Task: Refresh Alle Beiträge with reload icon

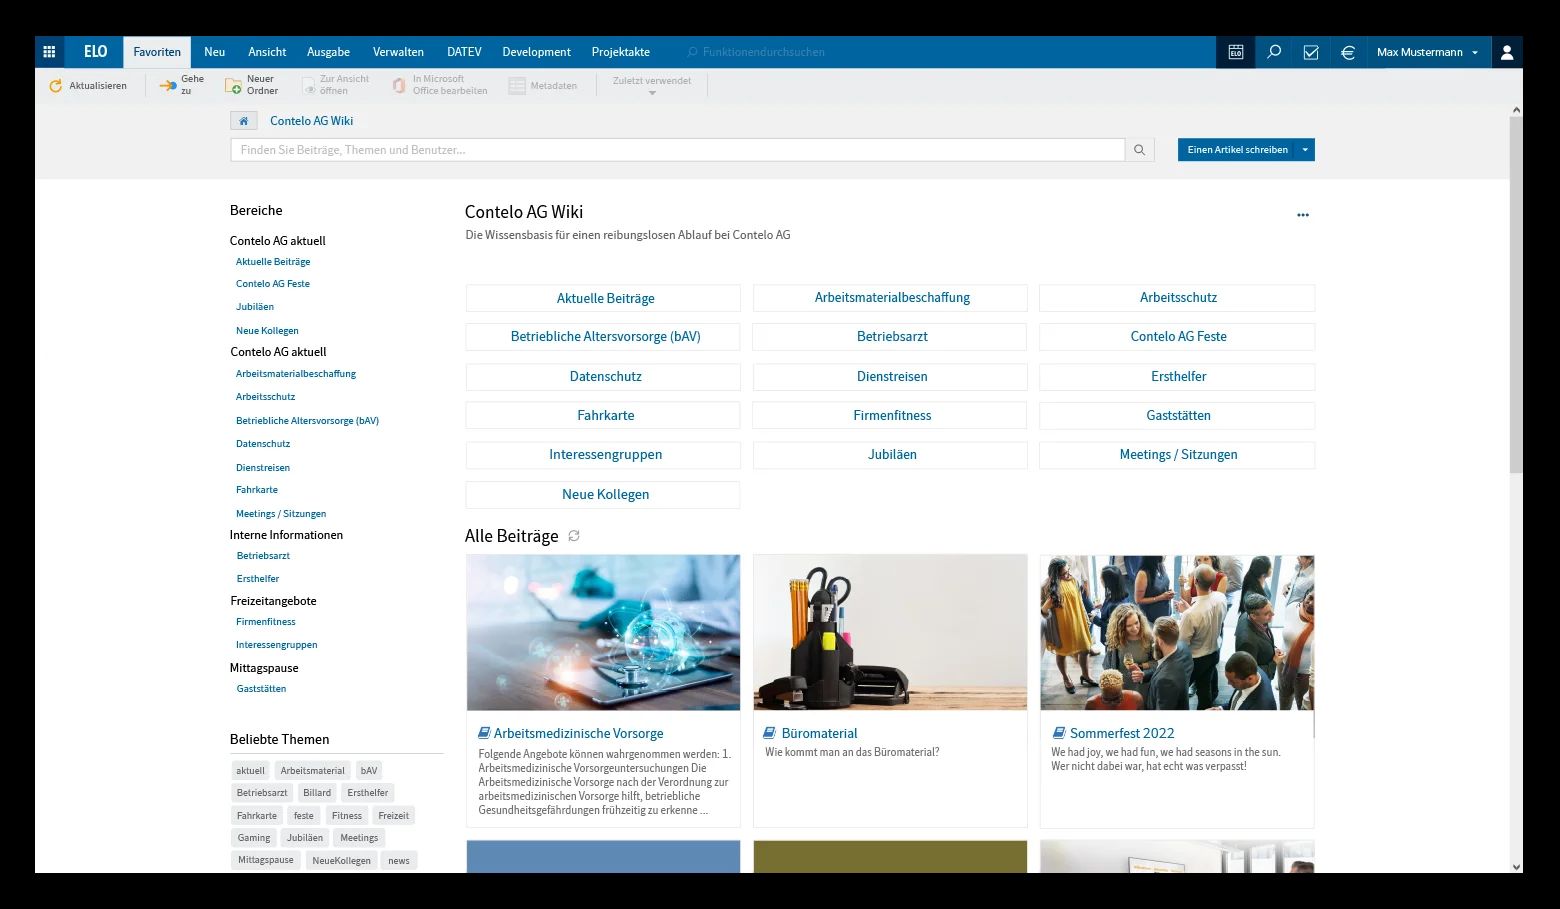Action: (574, 536)
